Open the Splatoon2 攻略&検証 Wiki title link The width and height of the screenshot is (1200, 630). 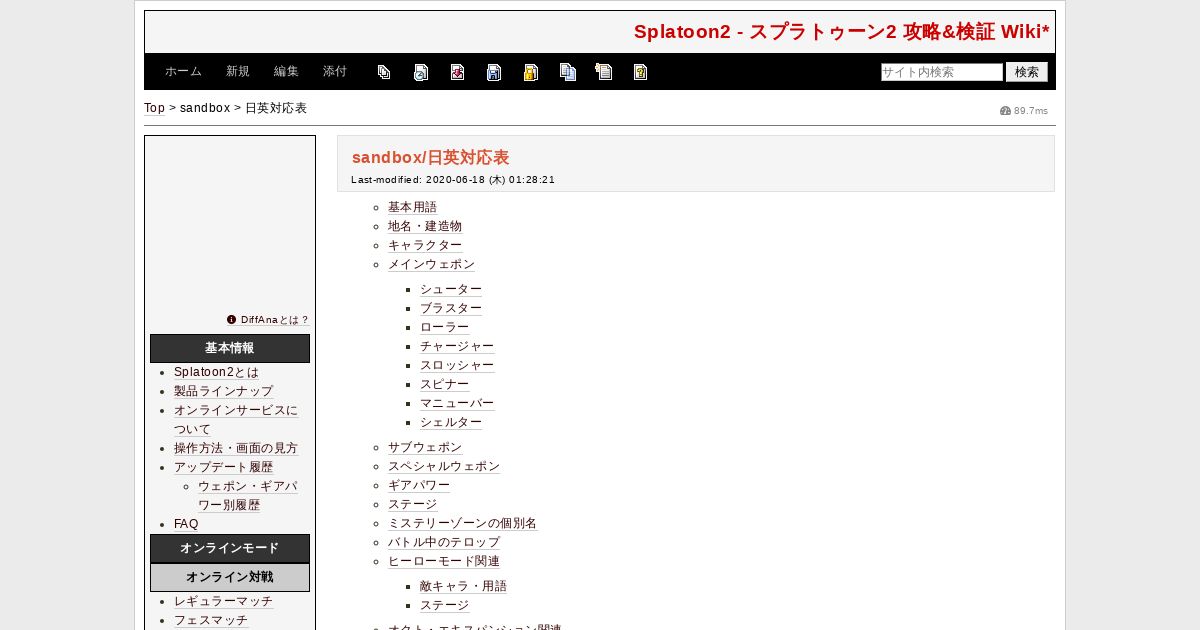[842, 32]
